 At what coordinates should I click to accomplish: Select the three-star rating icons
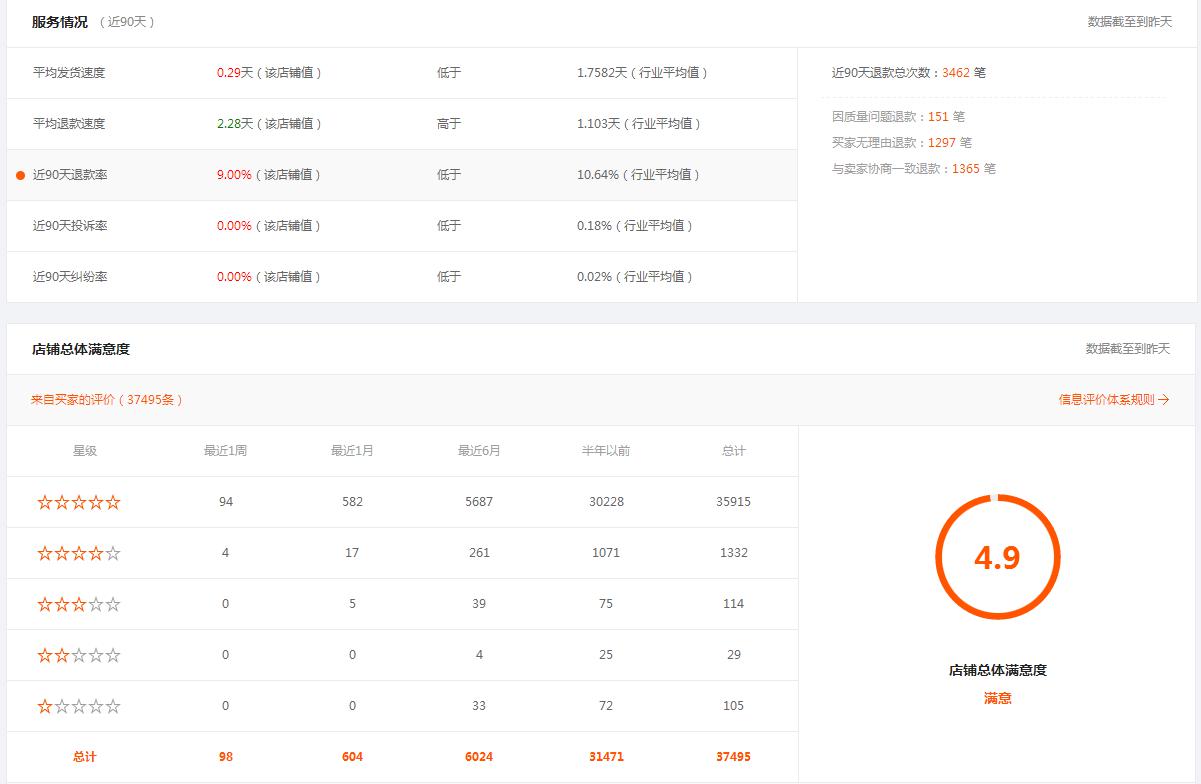(x=79, y=604)
